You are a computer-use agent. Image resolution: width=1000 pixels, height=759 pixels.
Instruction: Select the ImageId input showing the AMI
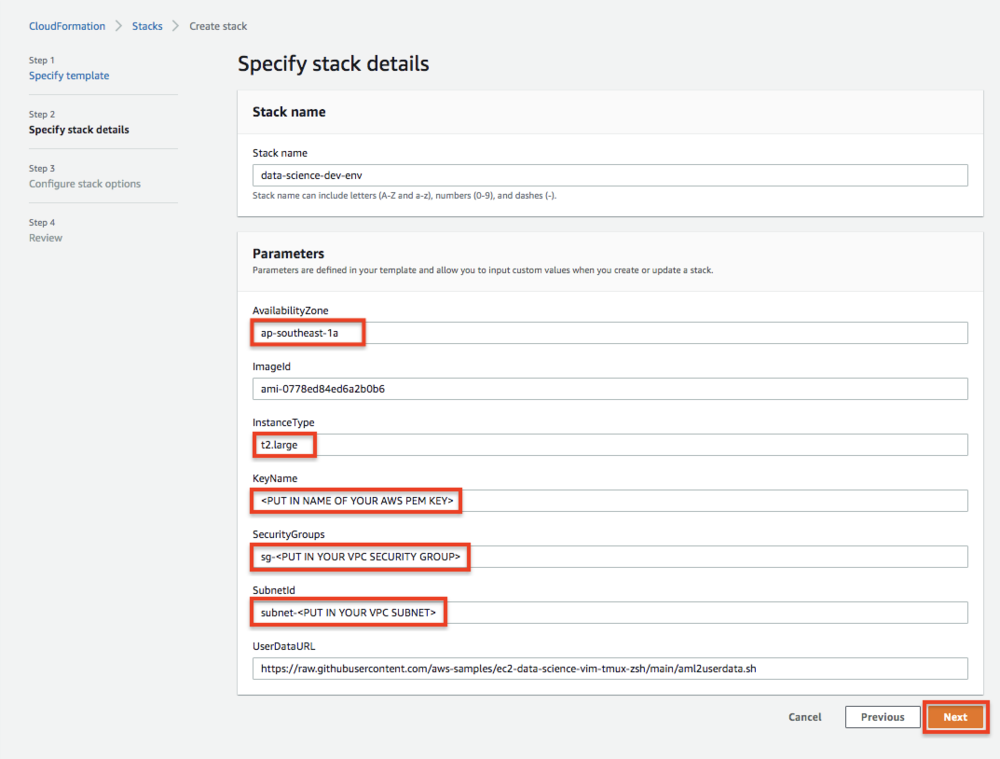coord(608,388)
